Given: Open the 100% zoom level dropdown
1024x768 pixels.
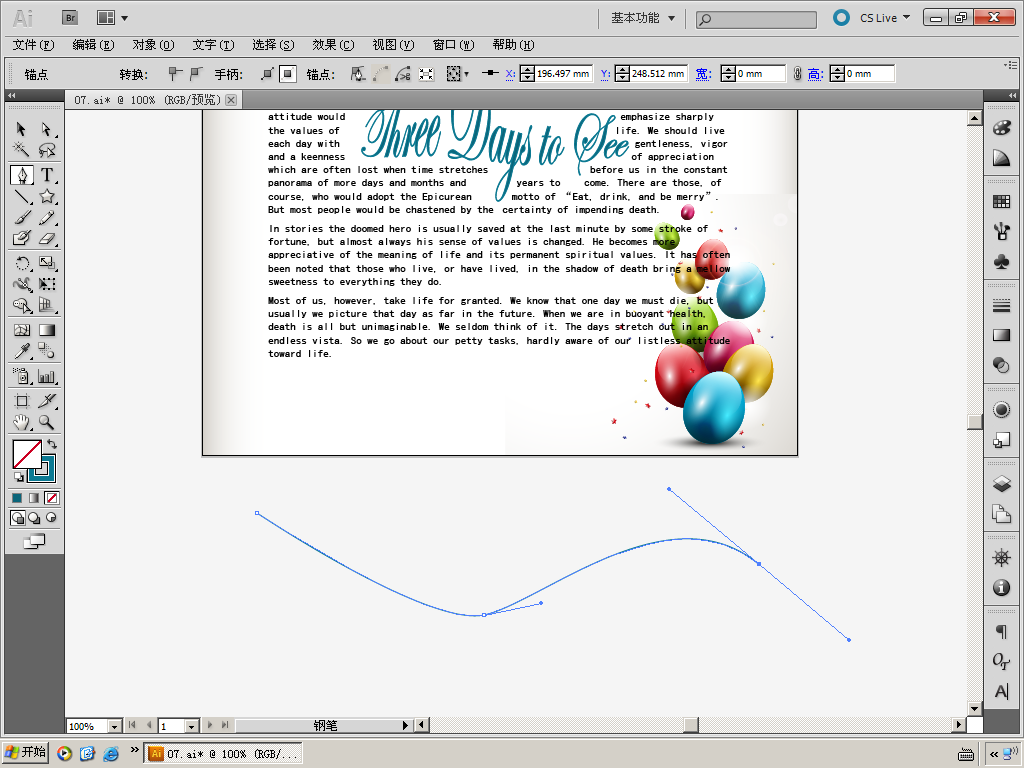Looking at the screenshot, I should coord(114,726).
